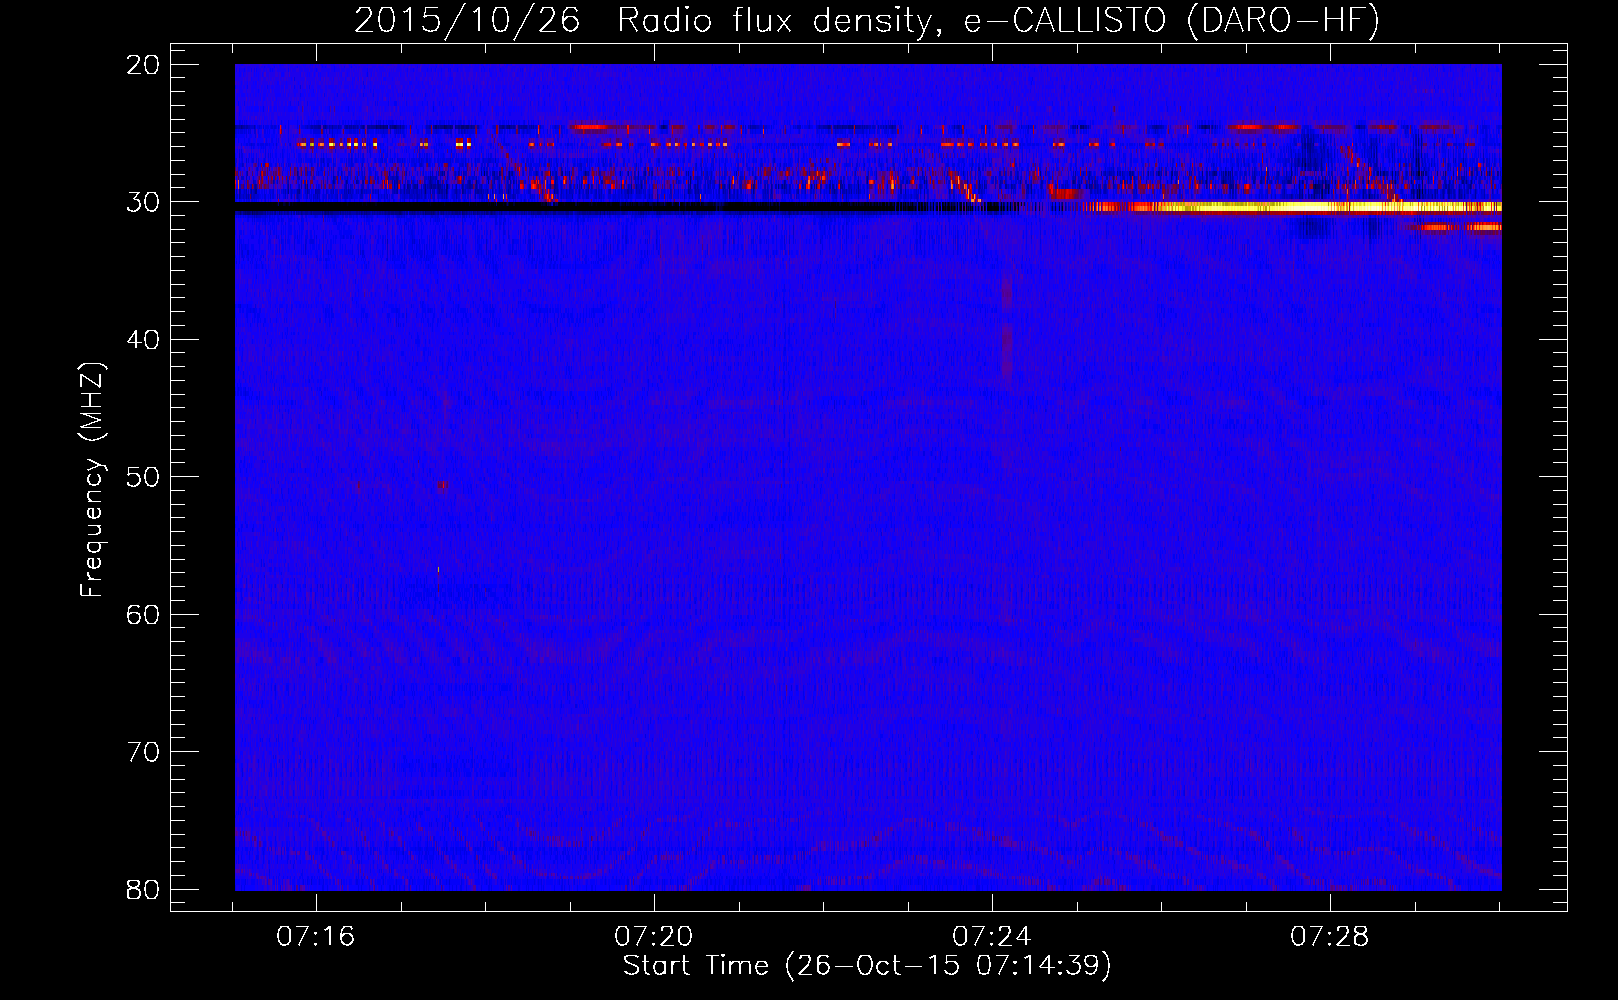
Task: Select the Frequency (MHZ) axis label
Action: (x=92, y=480)
